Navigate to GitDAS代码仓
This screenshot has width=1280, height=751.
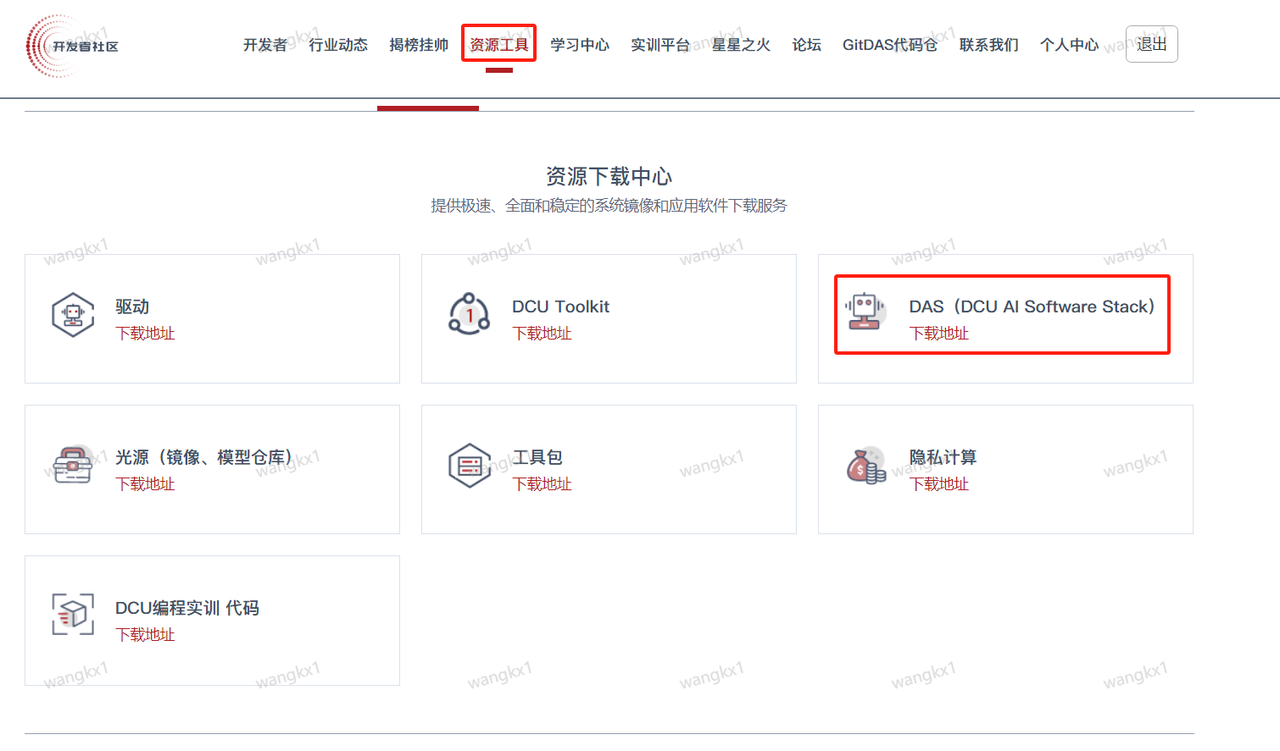point(890,45)
